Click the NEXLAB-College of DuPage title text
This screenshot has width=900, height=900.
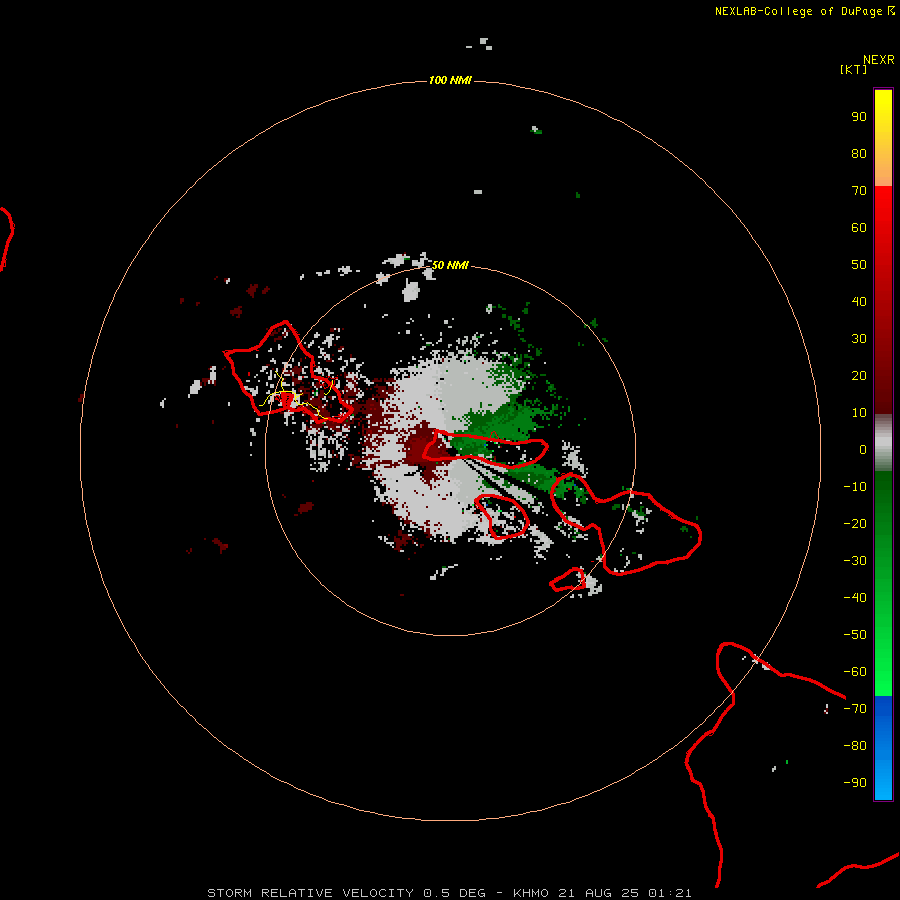(798, 11)
